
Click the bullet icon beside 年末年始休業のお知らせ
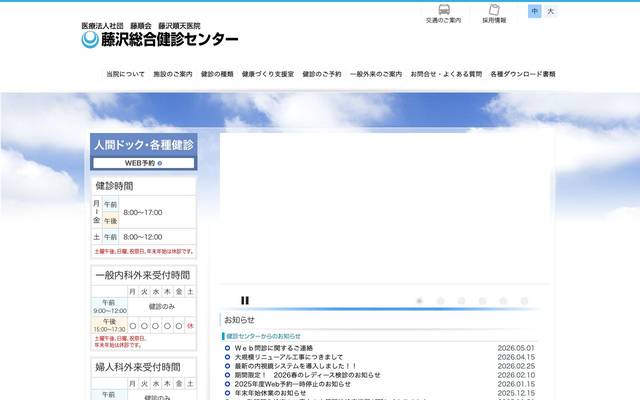point(227,393)
